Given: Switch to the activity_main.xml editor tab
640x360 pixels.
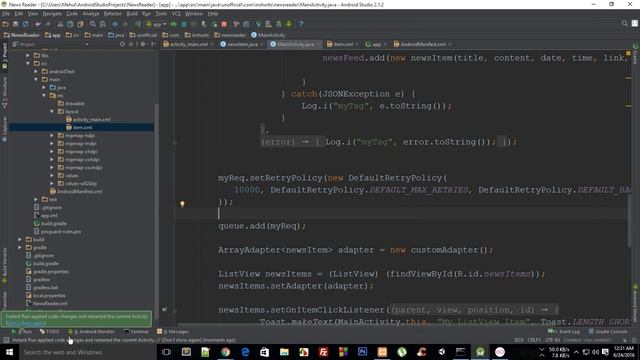Looking at the screenshot, I should coord(188,44).
